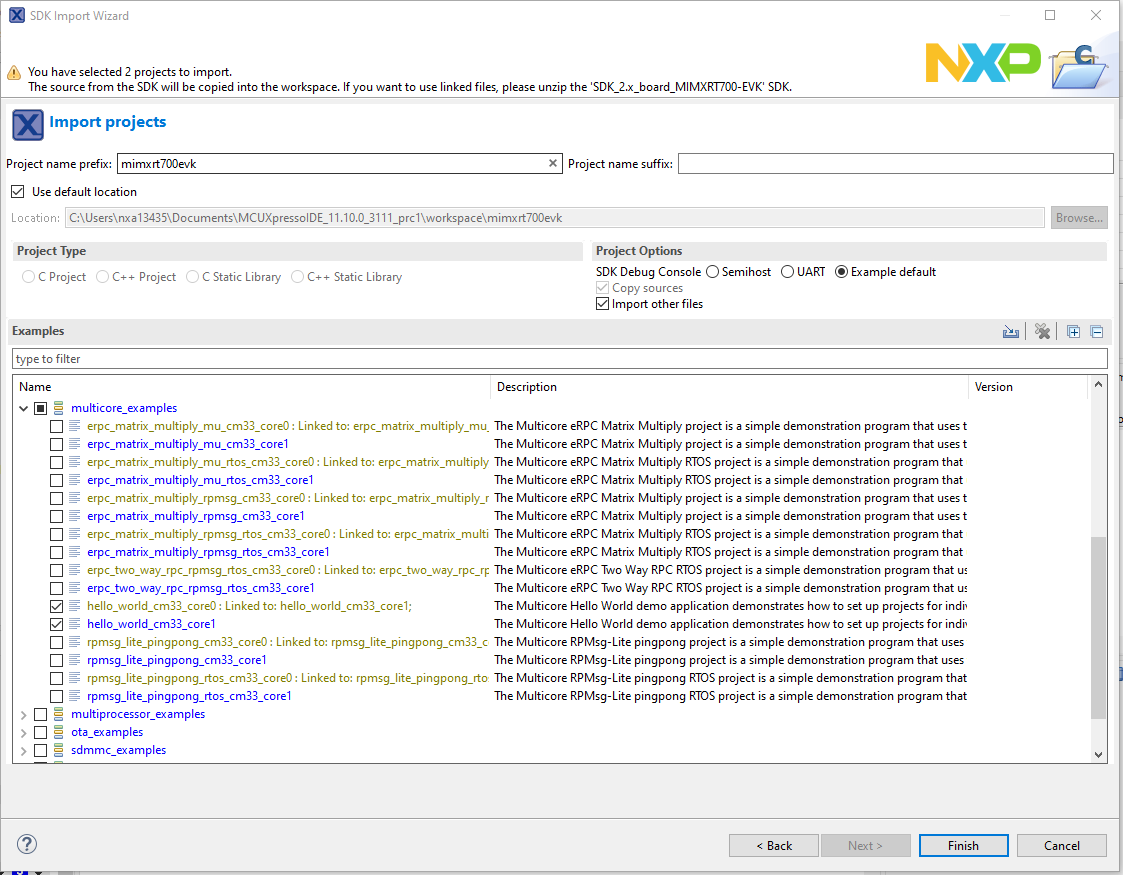Expand the multiprocessor_examples node
Screen dimensions: 1123x875
click(x=23, y=714)
